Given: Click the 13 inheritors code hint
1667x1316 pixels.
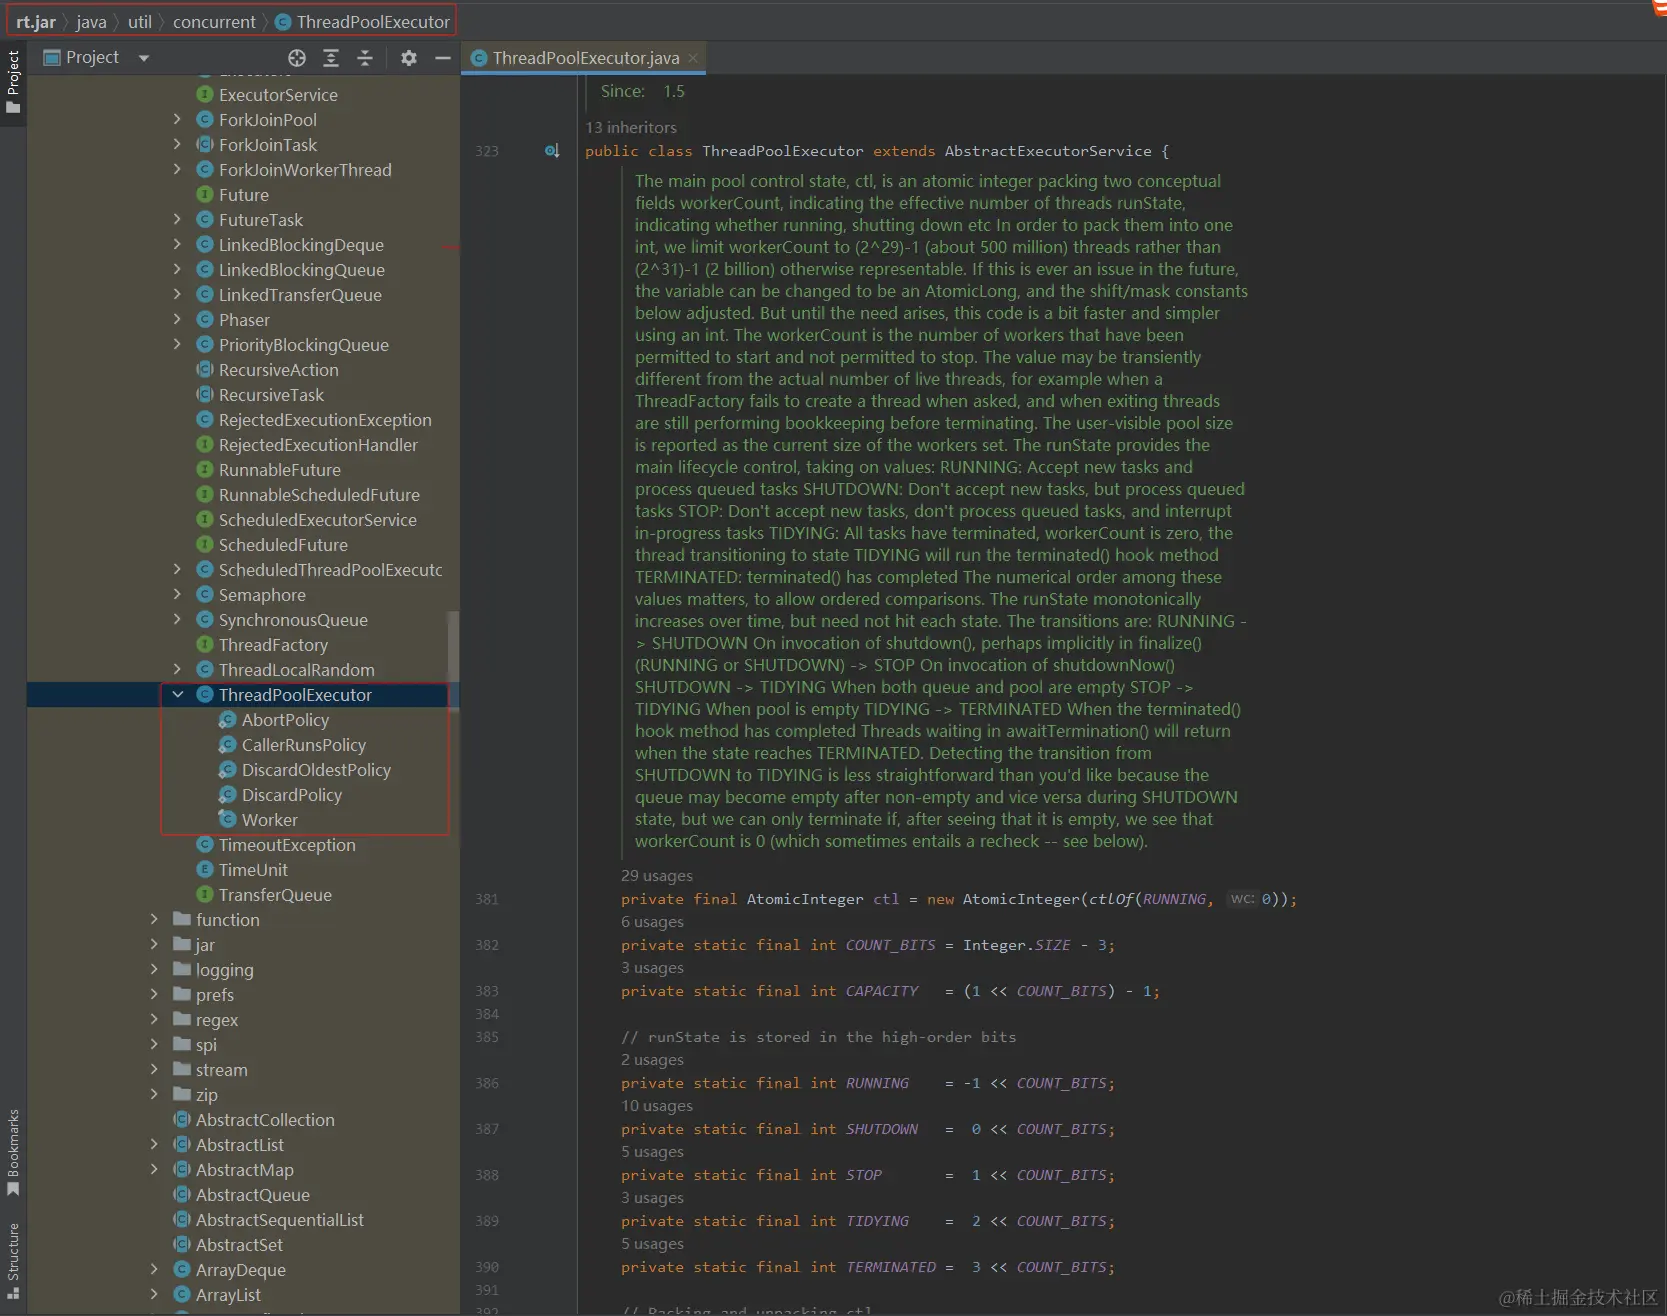Looking at the screenshot, I should coord(631,127).
